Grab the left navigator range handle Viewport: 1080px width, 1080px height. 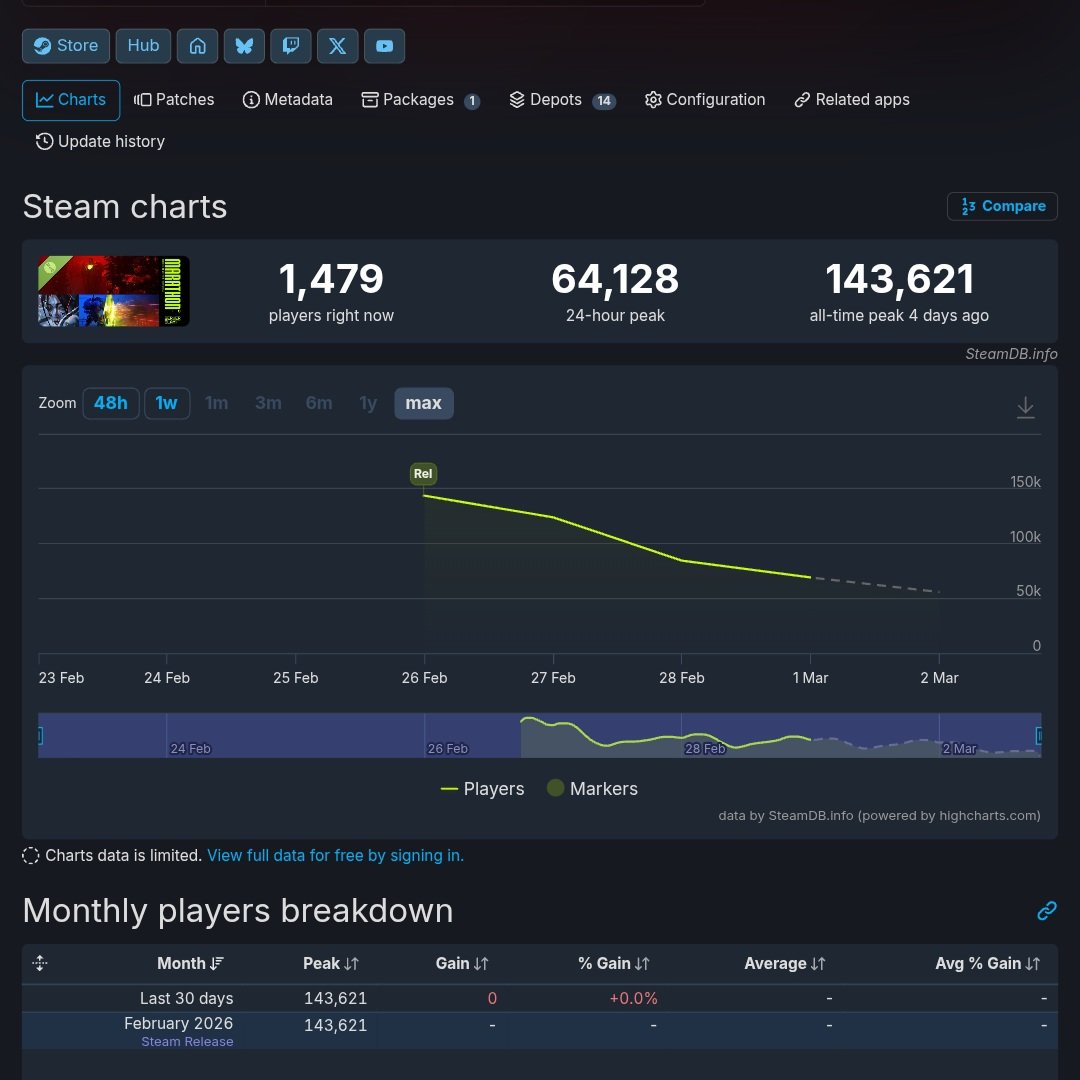coord(40,736)
